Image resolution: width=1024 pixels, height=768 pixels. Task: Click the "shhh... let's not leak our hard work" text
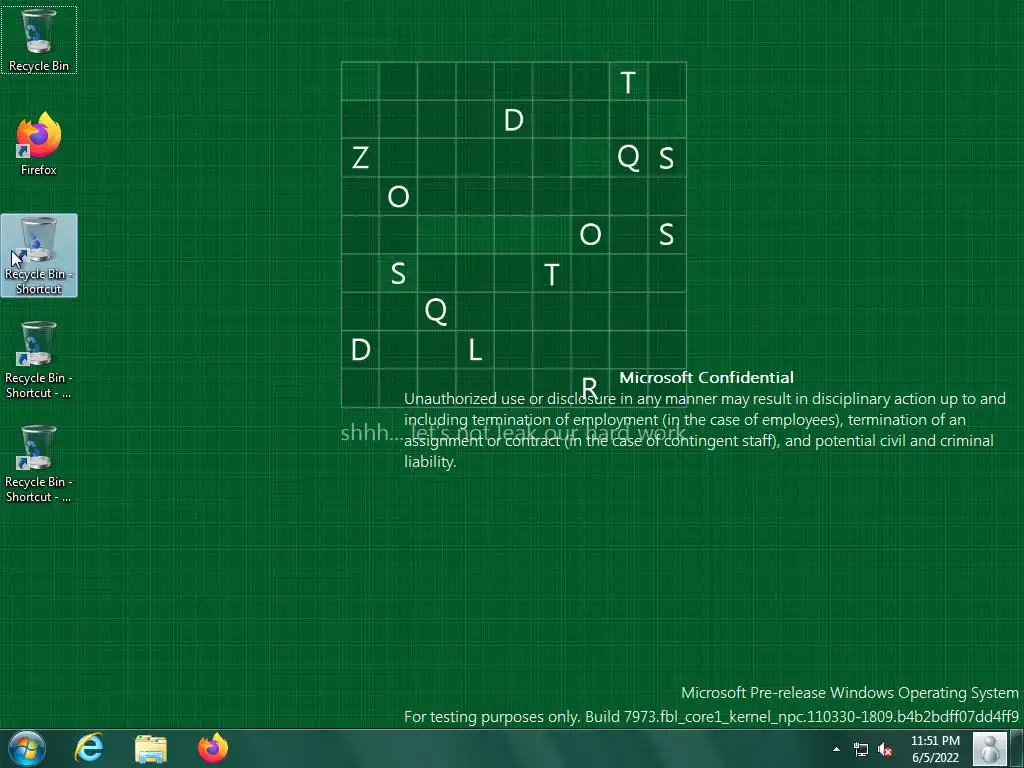point(513,432)
